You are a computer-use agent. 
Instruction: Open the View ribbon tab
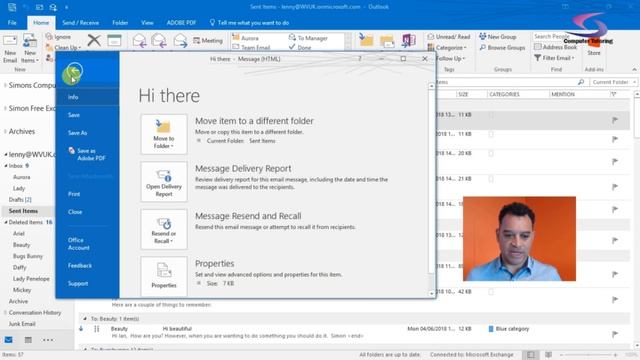pos(147,23)
